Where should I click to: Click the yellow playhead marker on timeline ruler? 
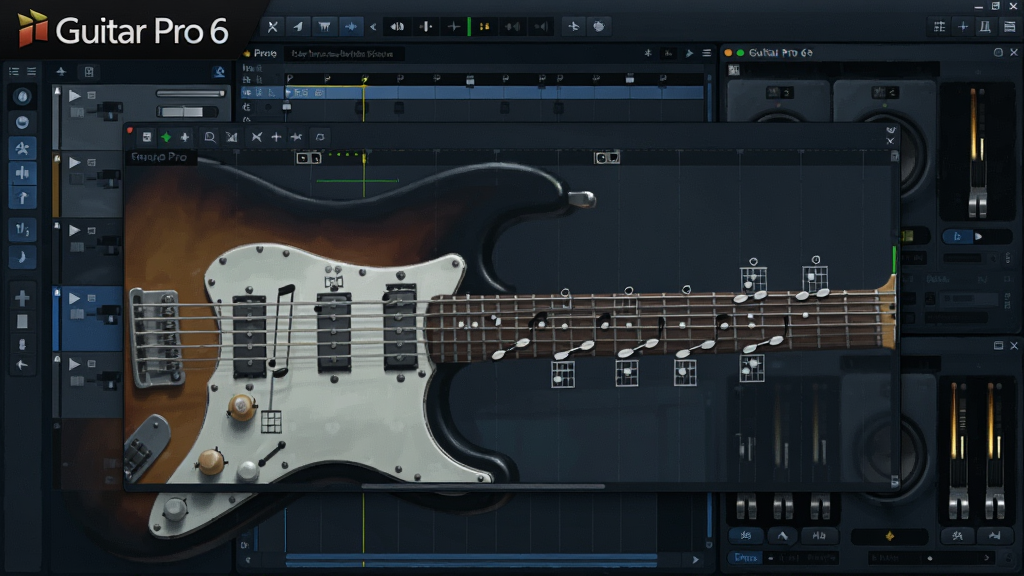coord(364,79)
